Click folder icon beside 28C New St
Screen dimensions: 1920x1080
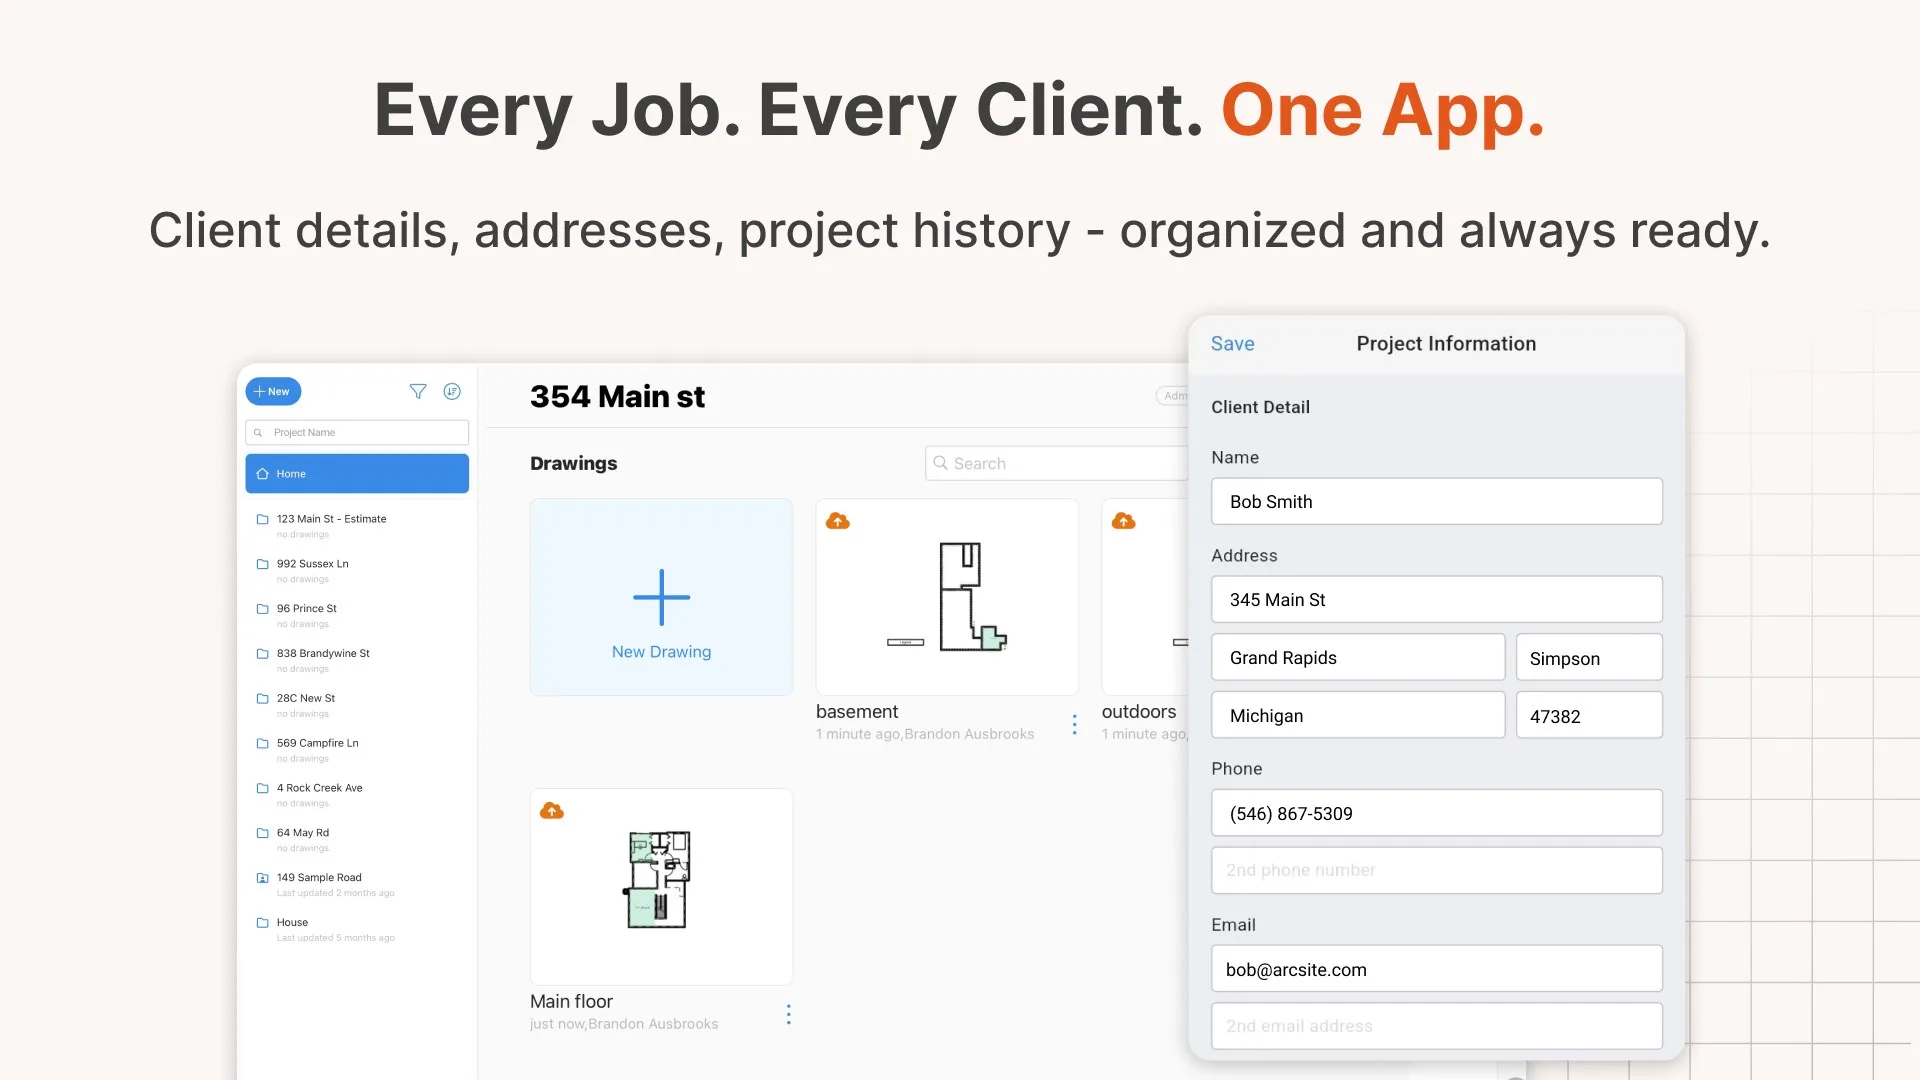[x=263, y=699]
